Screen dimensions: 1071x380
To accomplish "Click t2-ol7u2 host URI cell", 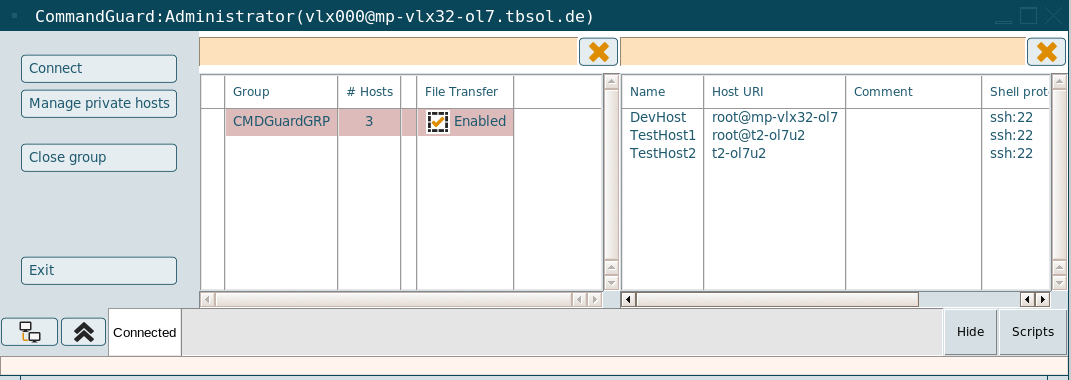I will click(738, 153).
